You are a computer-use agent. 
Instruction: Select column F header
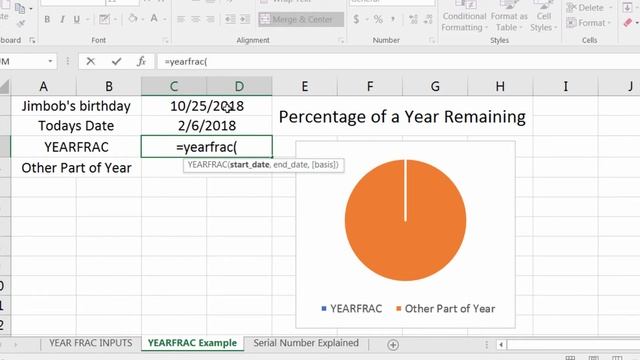[x=370, y=87]
